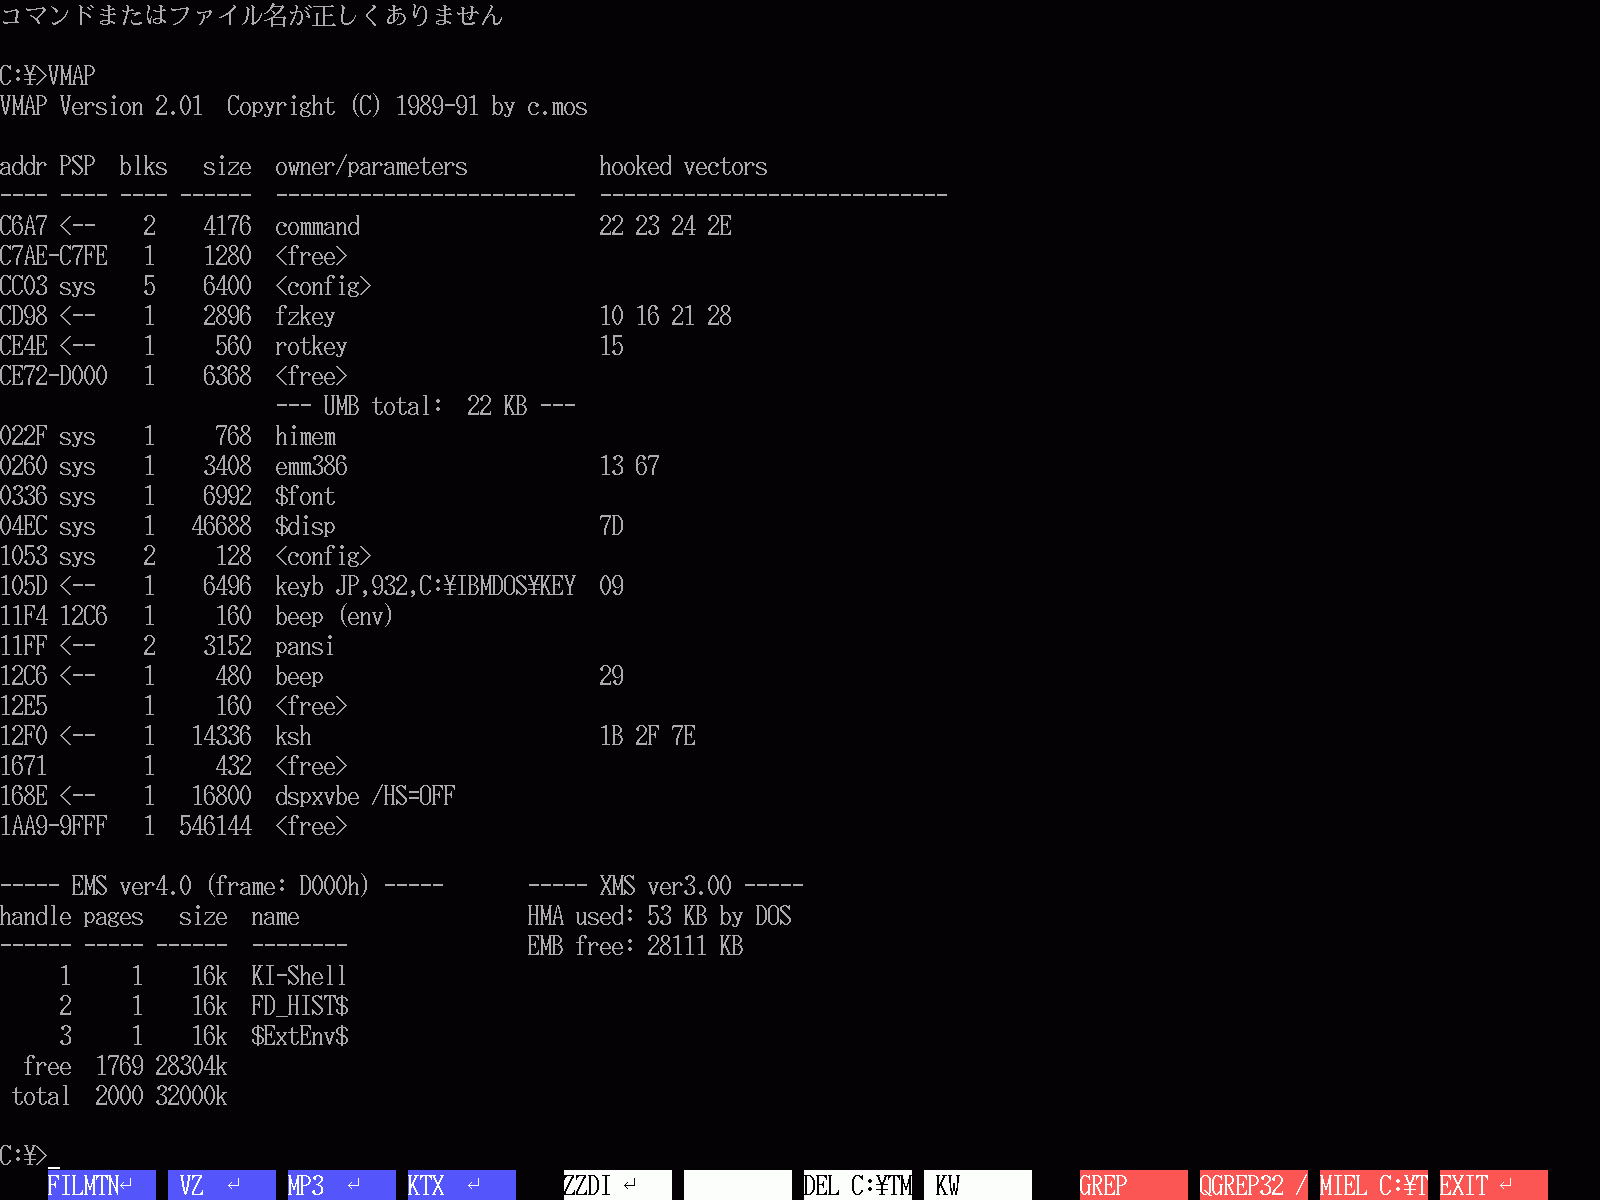Click the 'command' owner entry row
Viewport: 1600px width, 1200px height.
coord(317,227)
